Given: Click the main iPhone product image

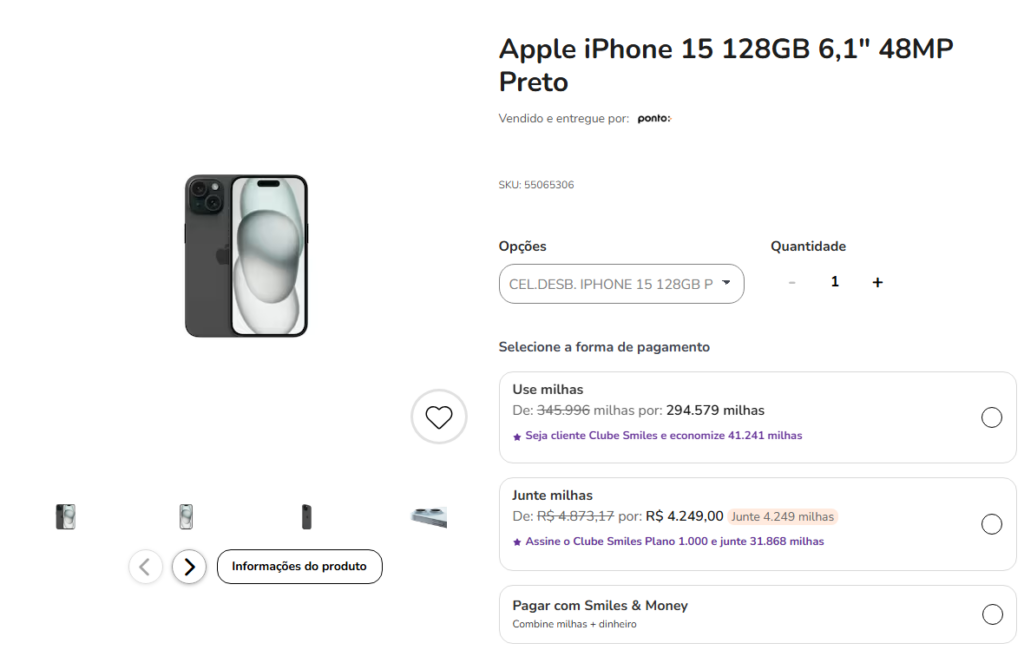Looking at the screenshot, I should [x=246, y=256].
